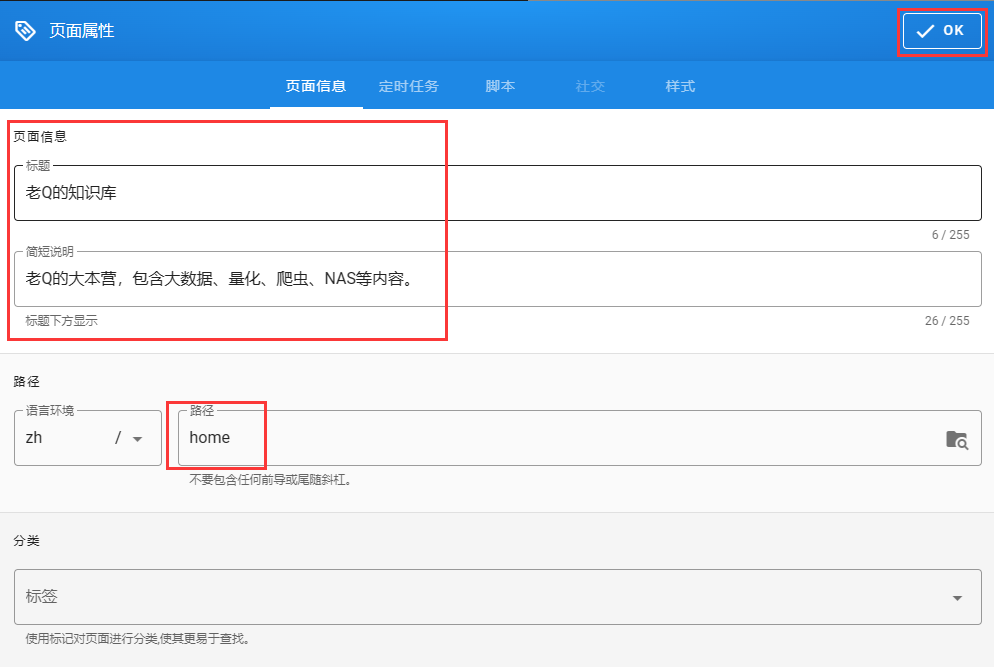Click the 标签 dropdown arrow
This screenshot has height=667, width=994.
[x=957, y=598]
